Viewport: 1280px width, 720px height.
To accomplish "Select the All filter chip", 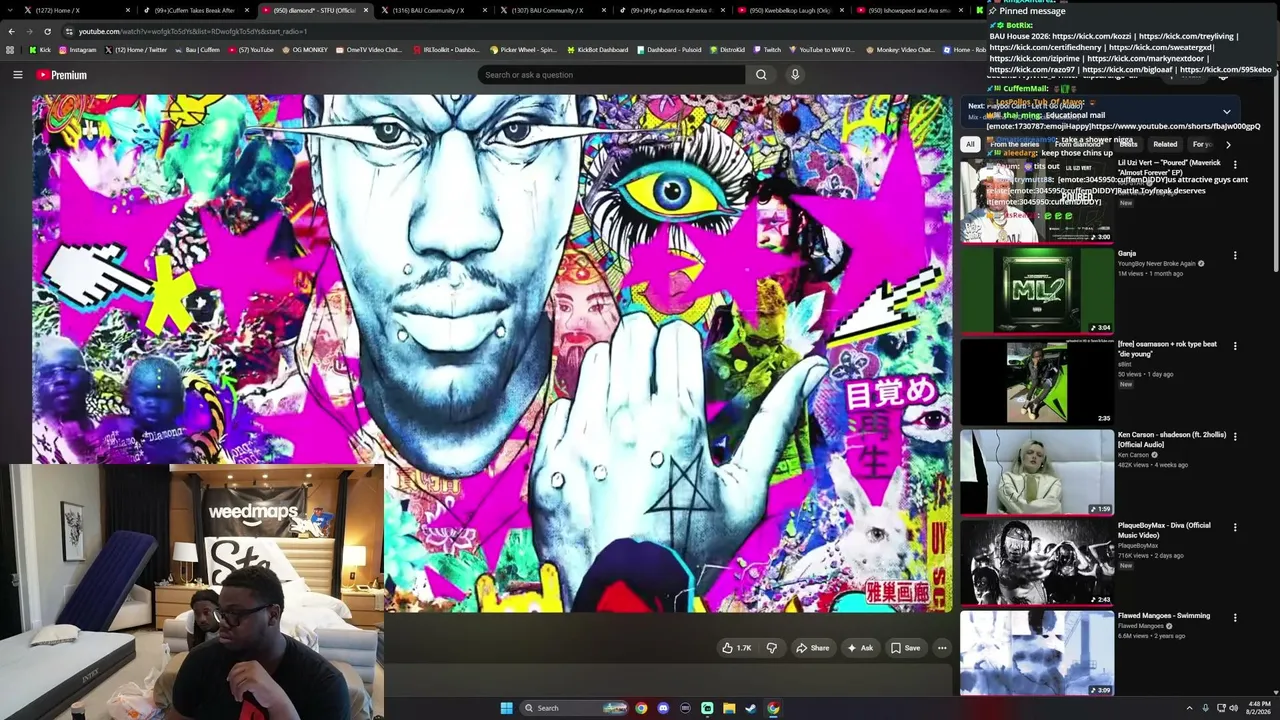I will click(970, 144).
